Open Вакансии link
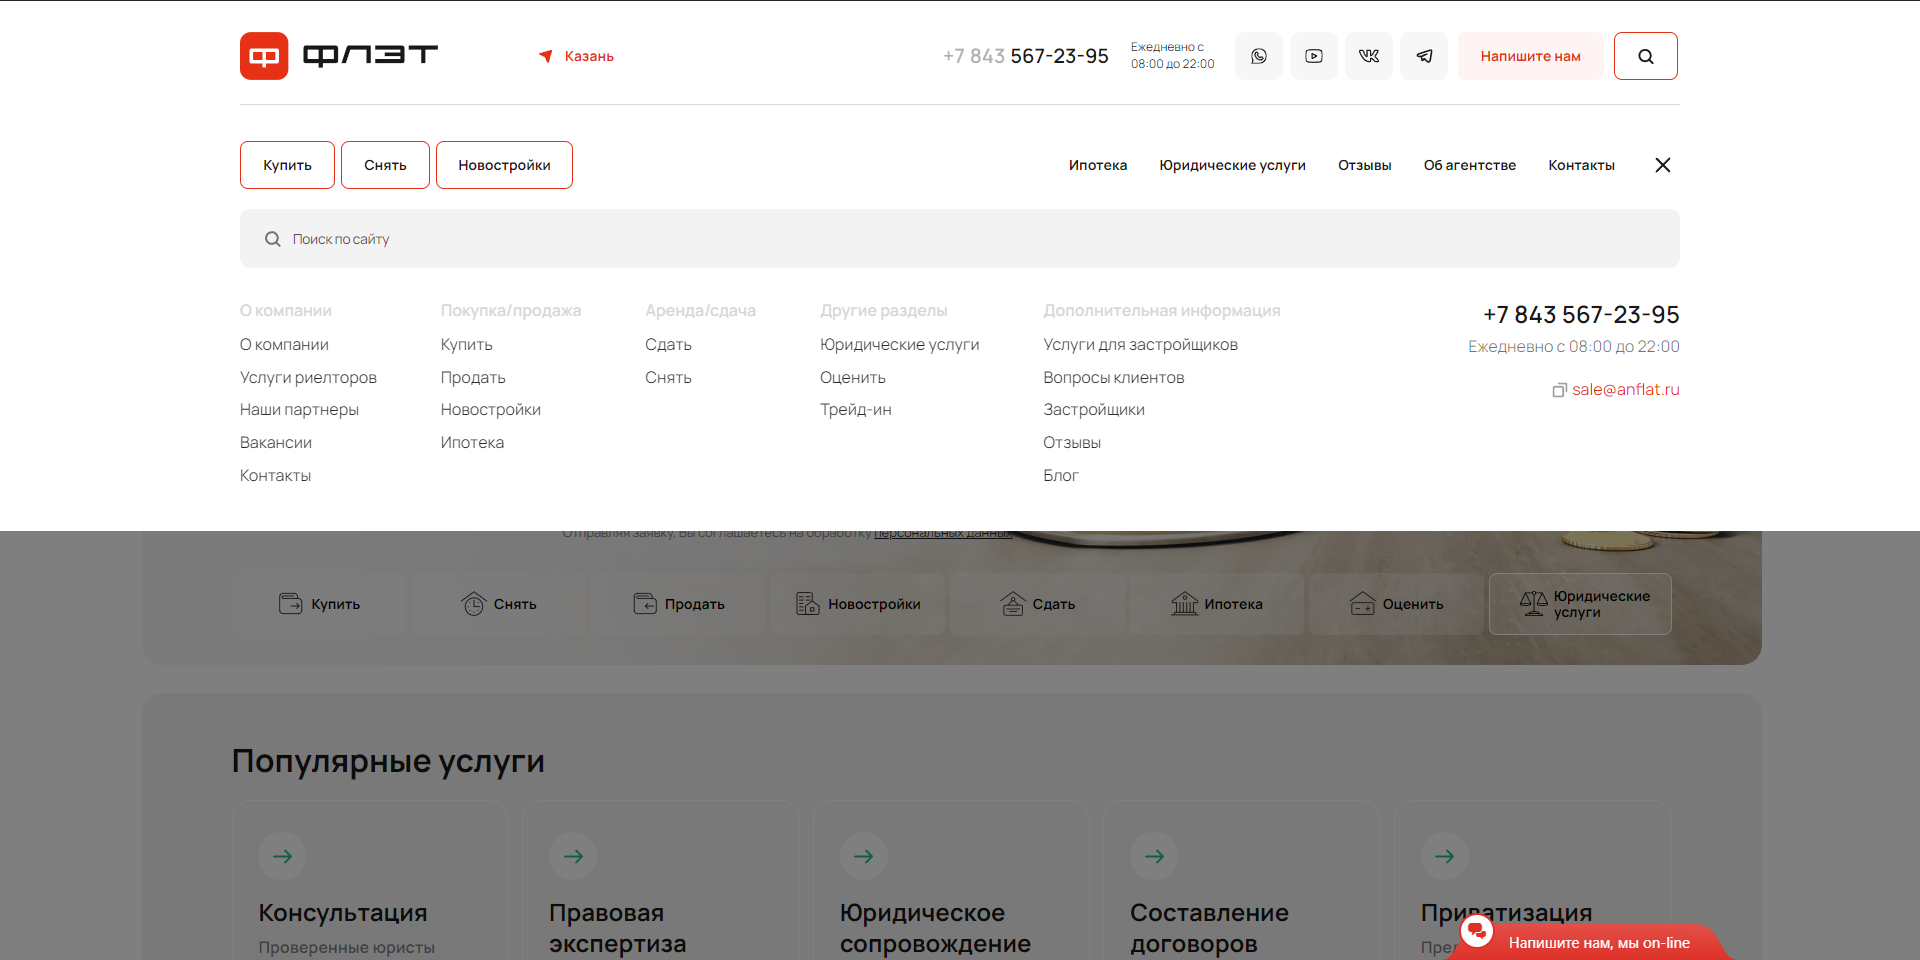 coord(276,443)
